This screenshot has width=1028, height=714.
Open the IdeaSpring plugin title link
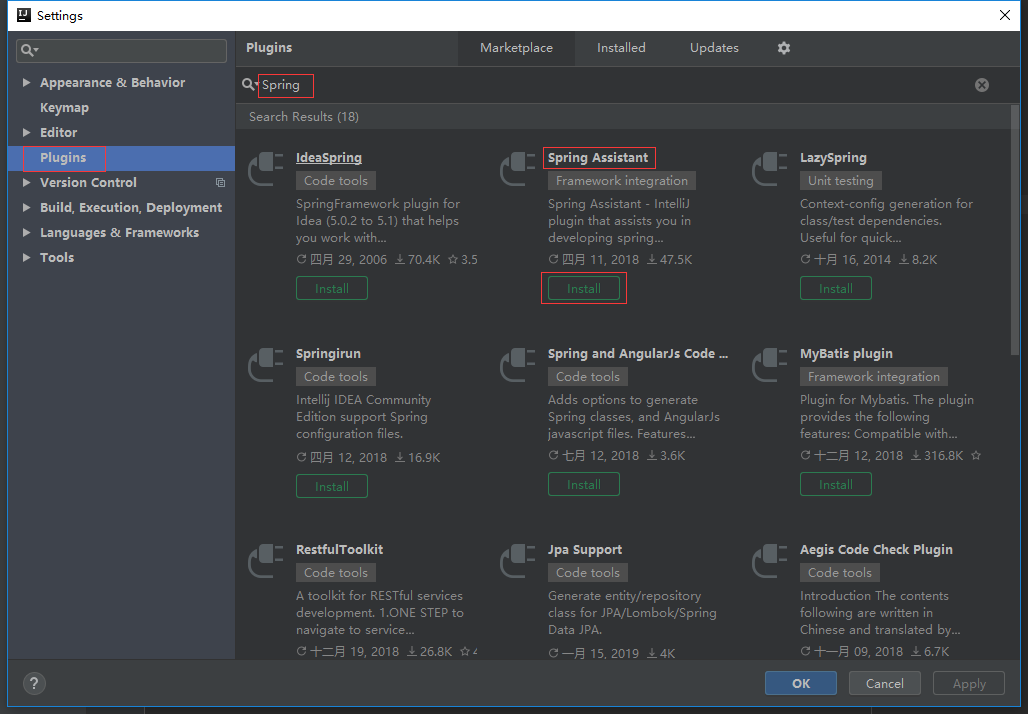pos(328,157)
